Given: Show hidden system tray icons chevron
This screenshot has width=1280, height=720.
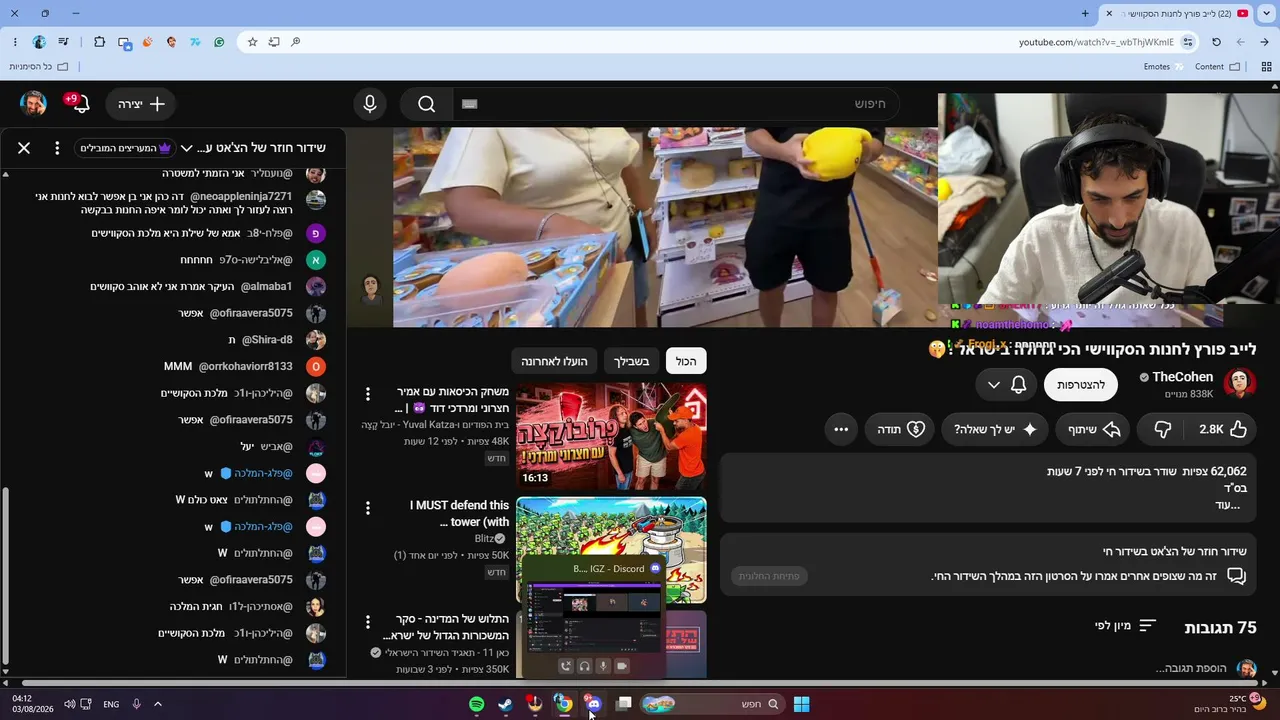Looking at the screenshot, I should click(158, 704).
